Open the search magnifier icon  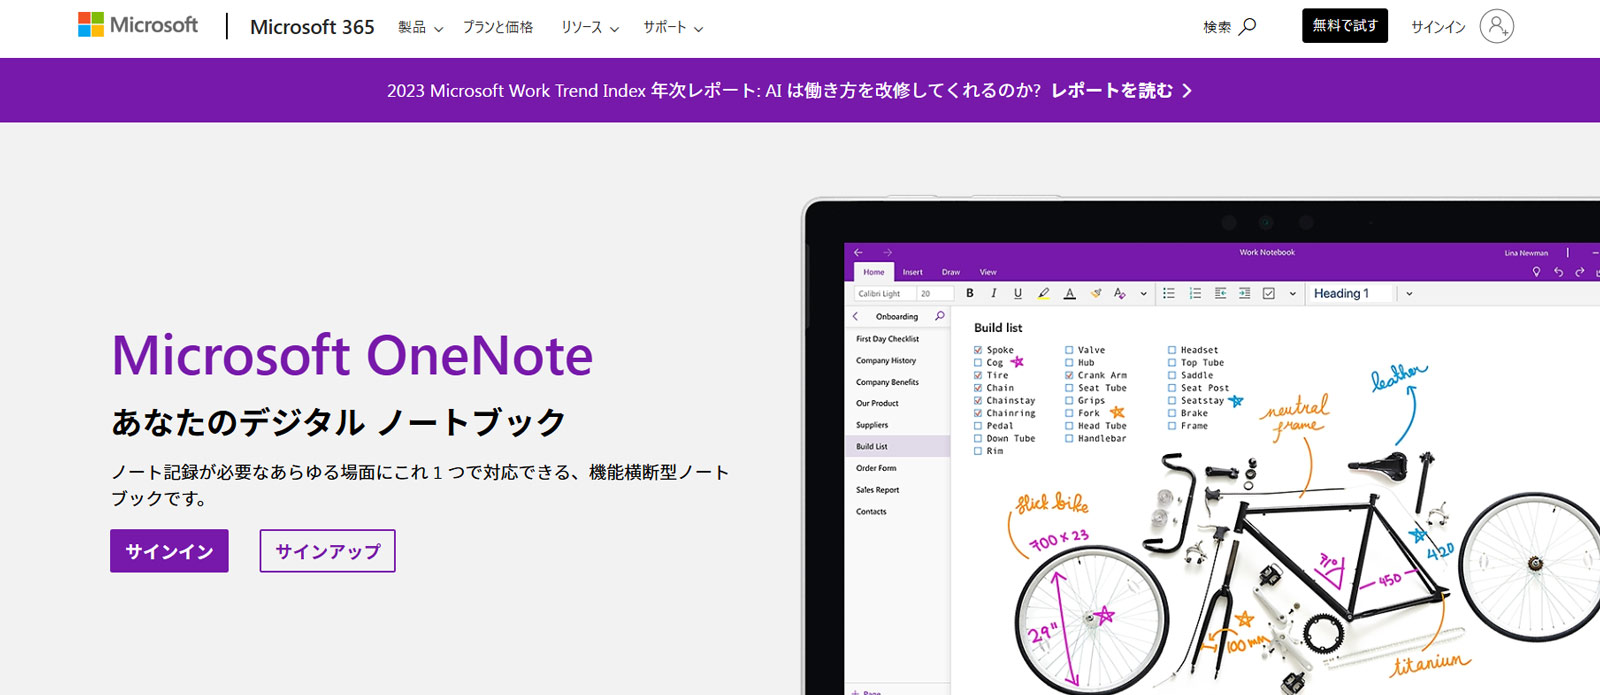tap(1248, 26)
